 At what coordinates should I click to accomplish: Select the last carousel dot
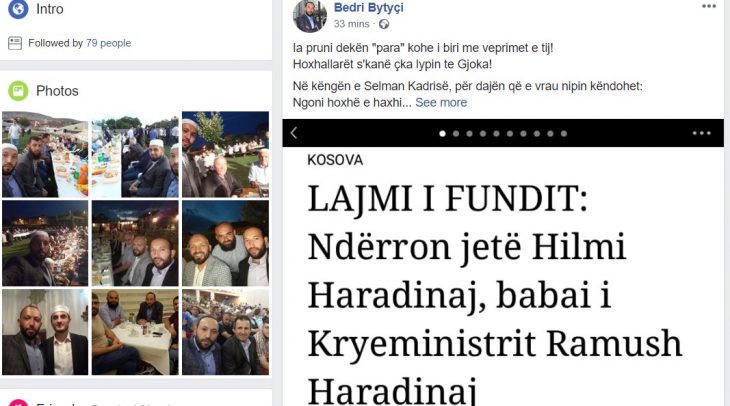(x=564, y=134)
